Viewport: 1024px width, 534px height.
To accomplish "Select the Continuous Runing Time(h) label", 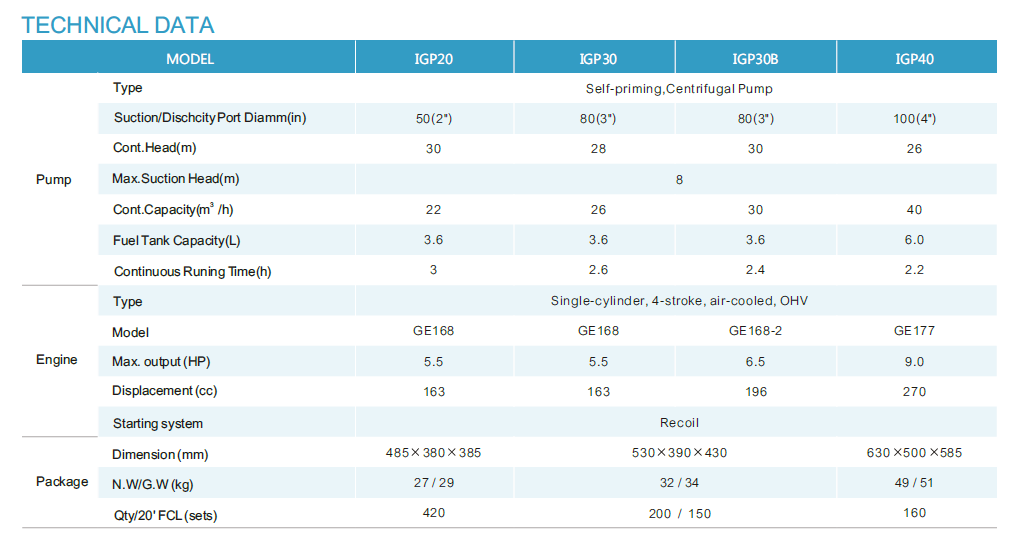I will coord(192,271).
